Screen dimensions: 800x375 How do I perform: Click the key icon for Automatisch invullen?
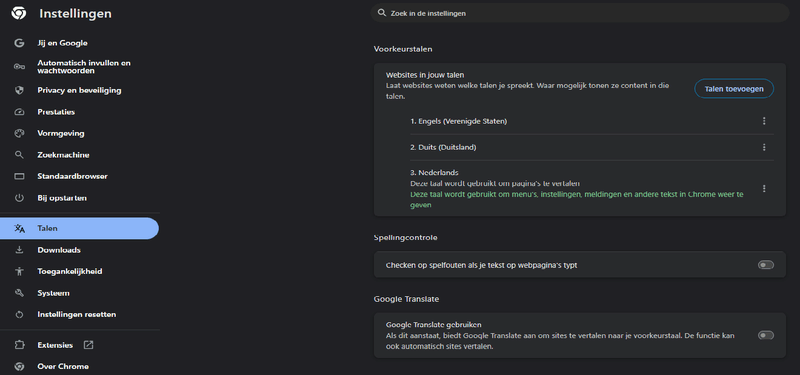click(x=19, y=67)
